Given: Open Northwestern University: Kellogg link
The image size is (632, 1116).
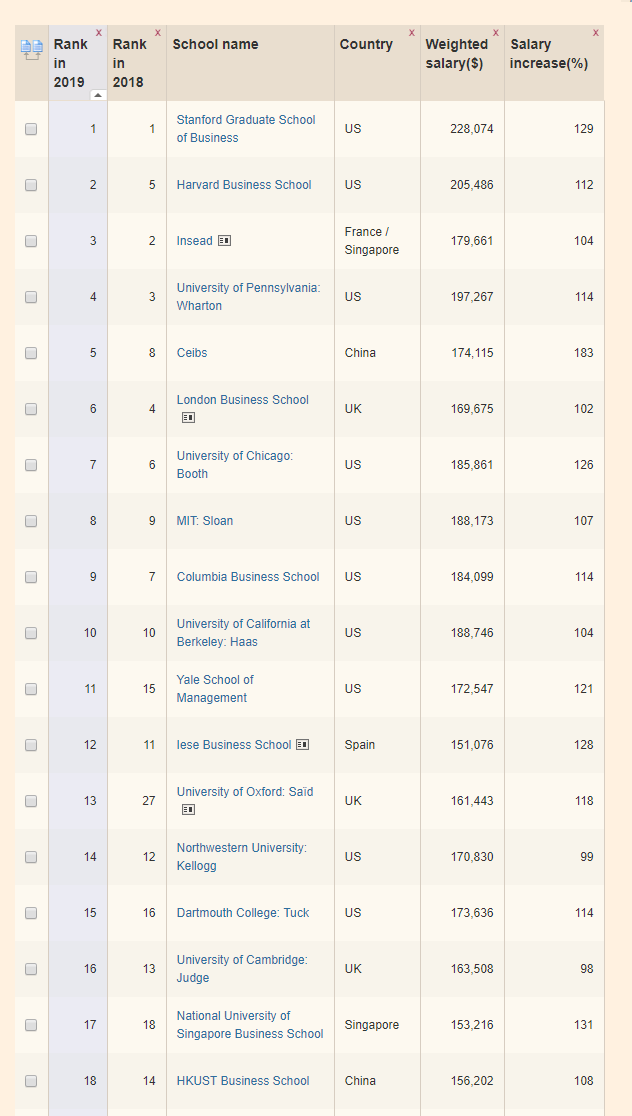Looking at the screenshot, I should tap(242, 857).
